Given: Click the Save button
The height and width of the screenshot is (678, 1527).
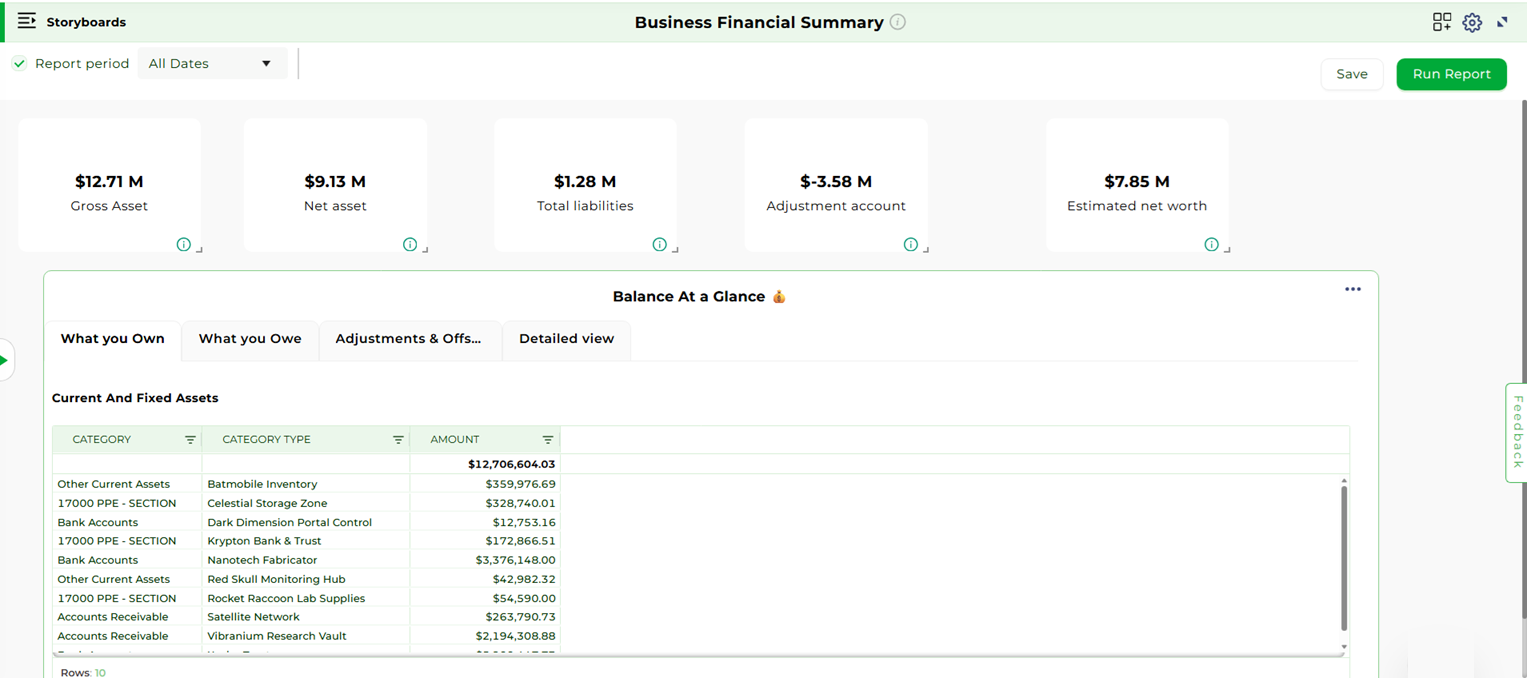Looking at the screenshot, I should pyautogui.click(x=1352, y=74).
